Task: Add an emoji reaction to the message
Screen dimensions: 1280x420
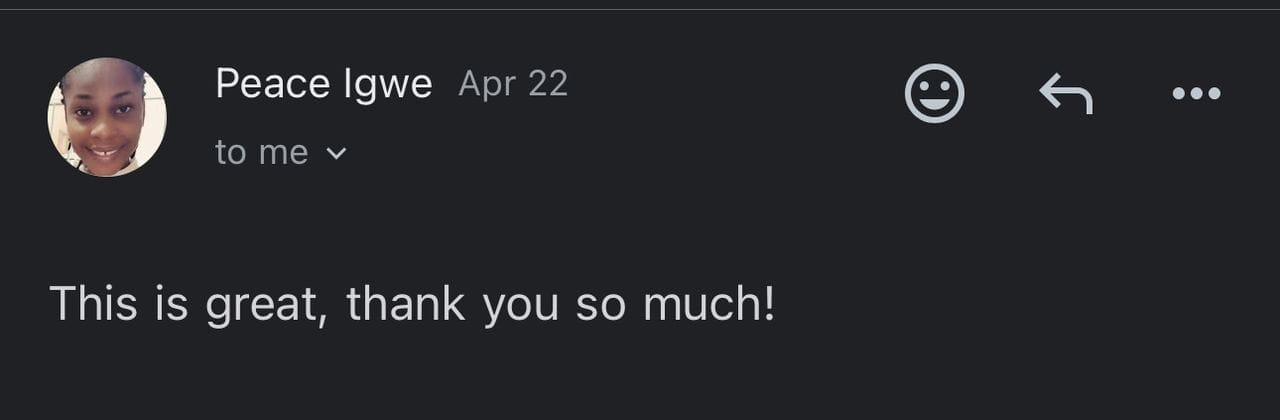Action: pos(934,94)
